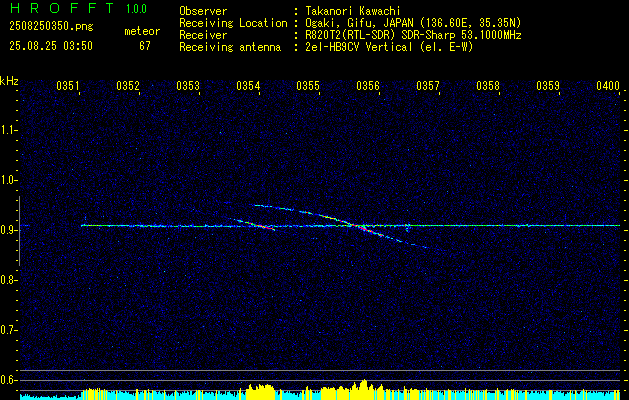Click the 0400 time marker
Viewport: 629px width, 400px height.
point(608,86)
